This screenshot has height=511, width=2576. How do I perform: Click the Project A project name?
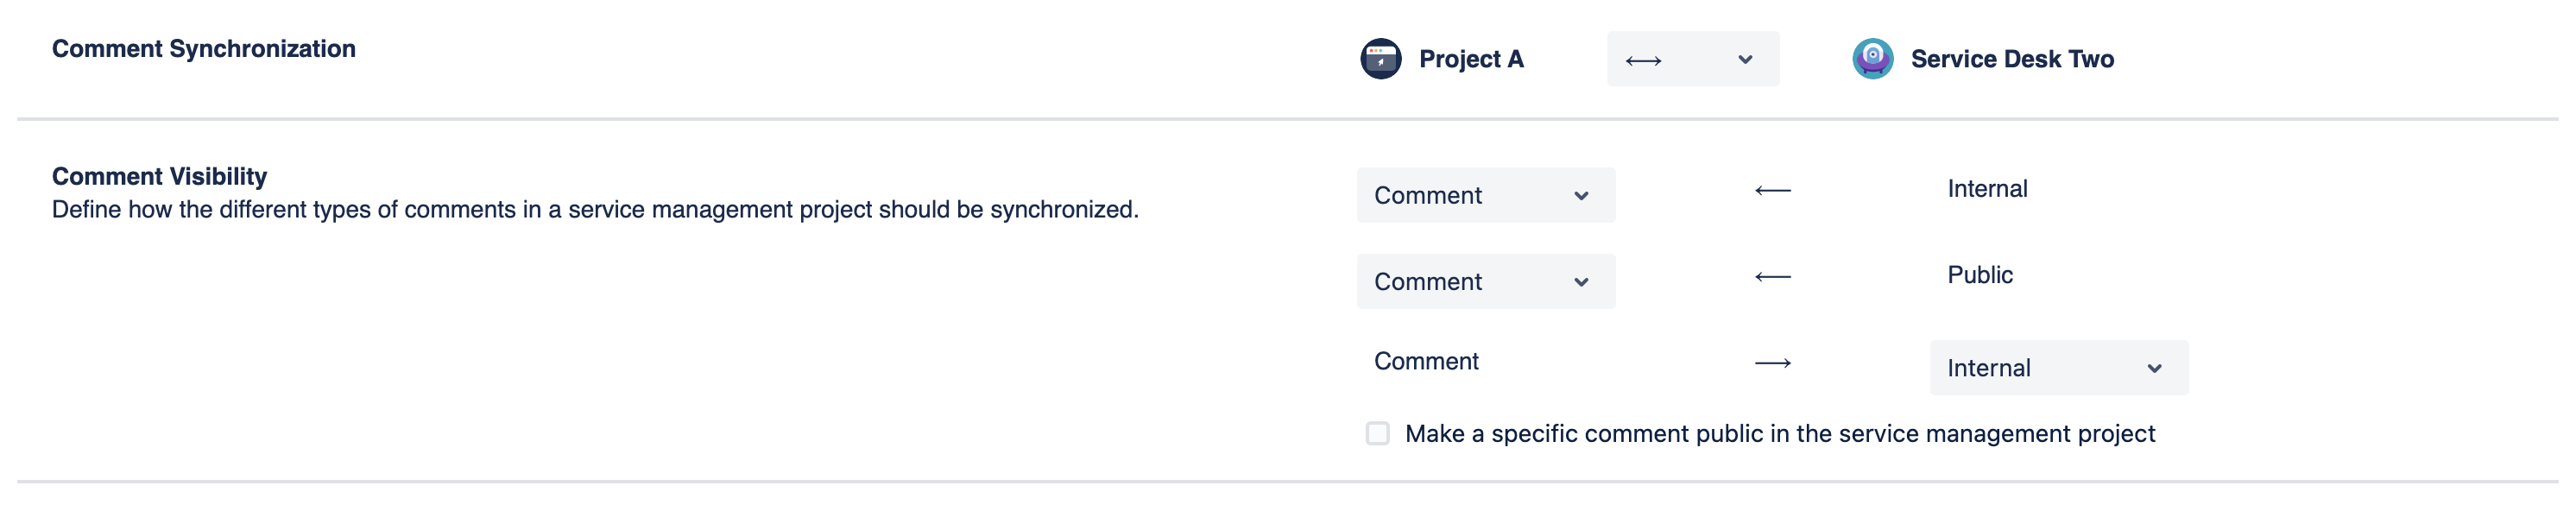1471,59
